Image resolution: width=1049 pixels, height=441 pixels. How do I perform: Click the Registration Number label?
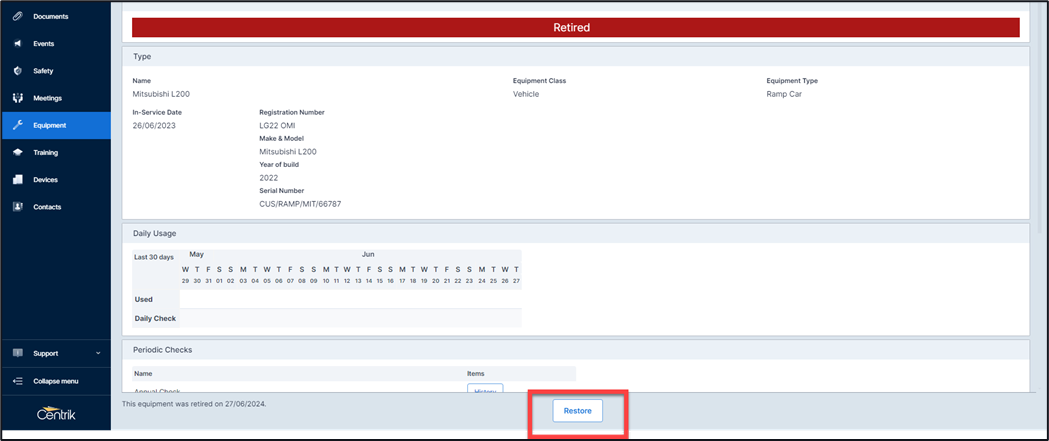(292, 112)
